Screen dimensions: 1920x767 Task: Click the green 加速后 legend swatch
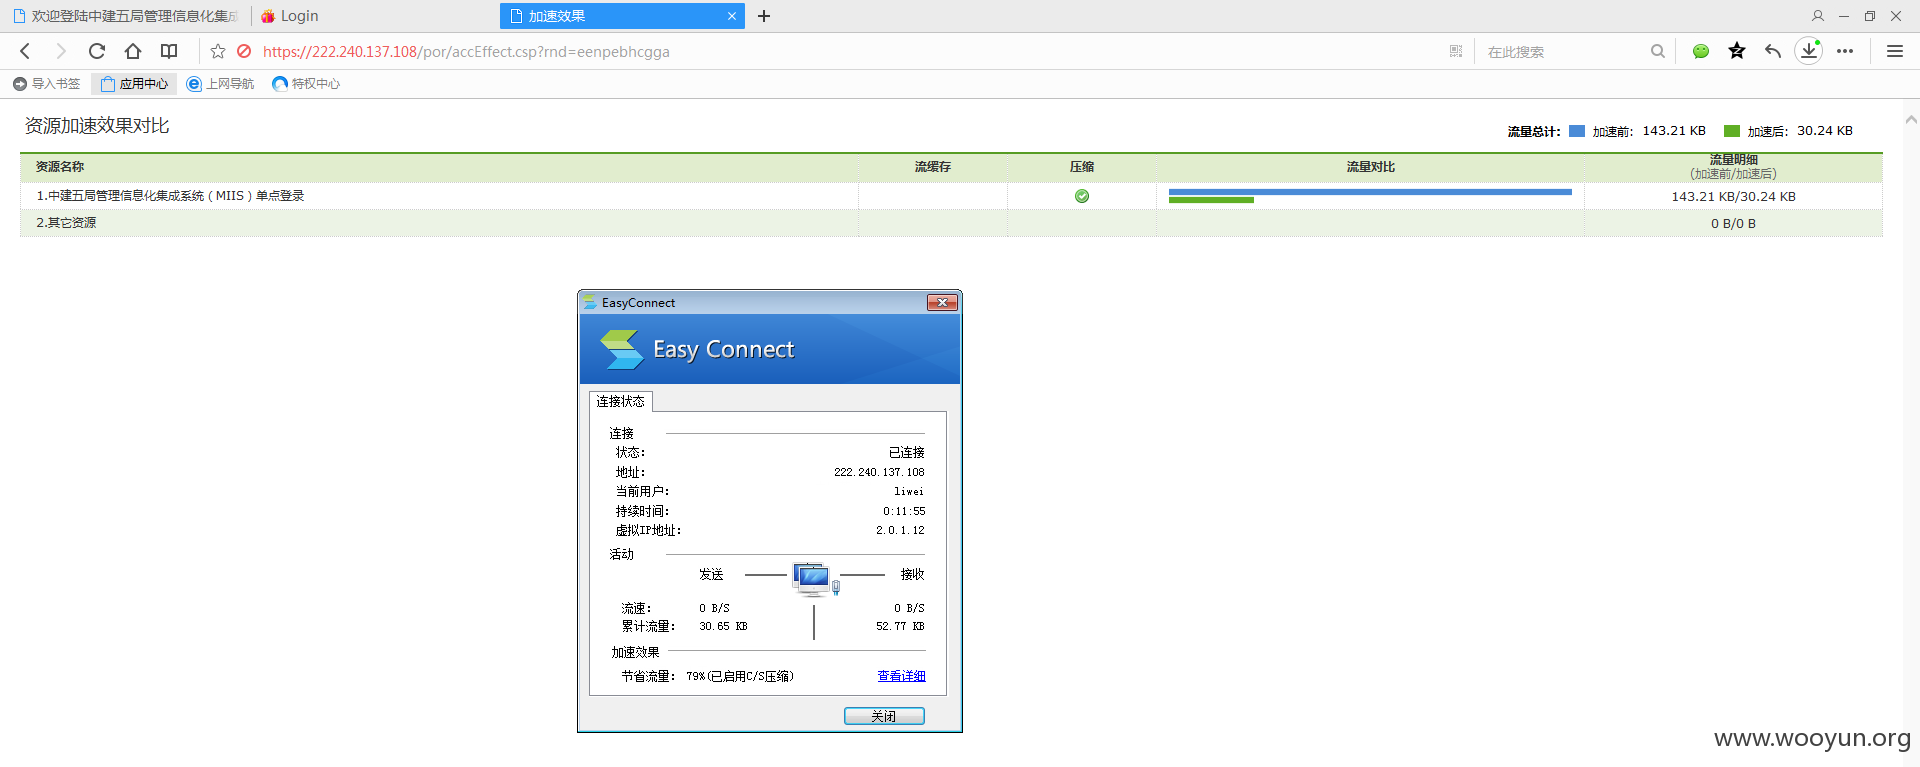(x=1732, y=131)
